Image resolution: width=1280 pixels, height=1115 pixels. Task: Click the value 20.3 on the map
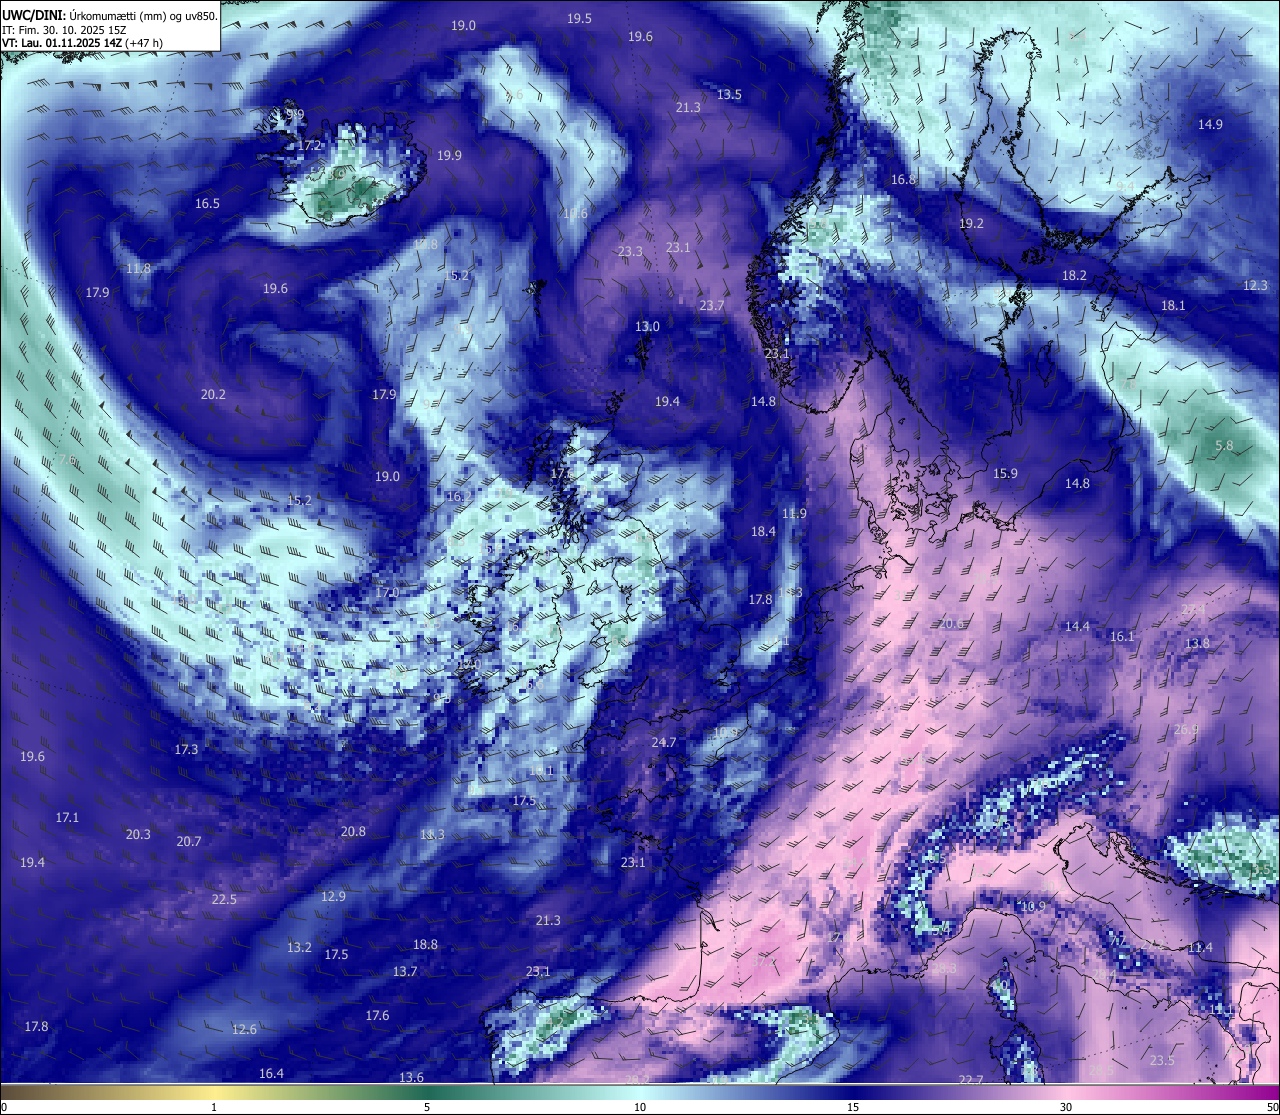click(x=138, y=834)
